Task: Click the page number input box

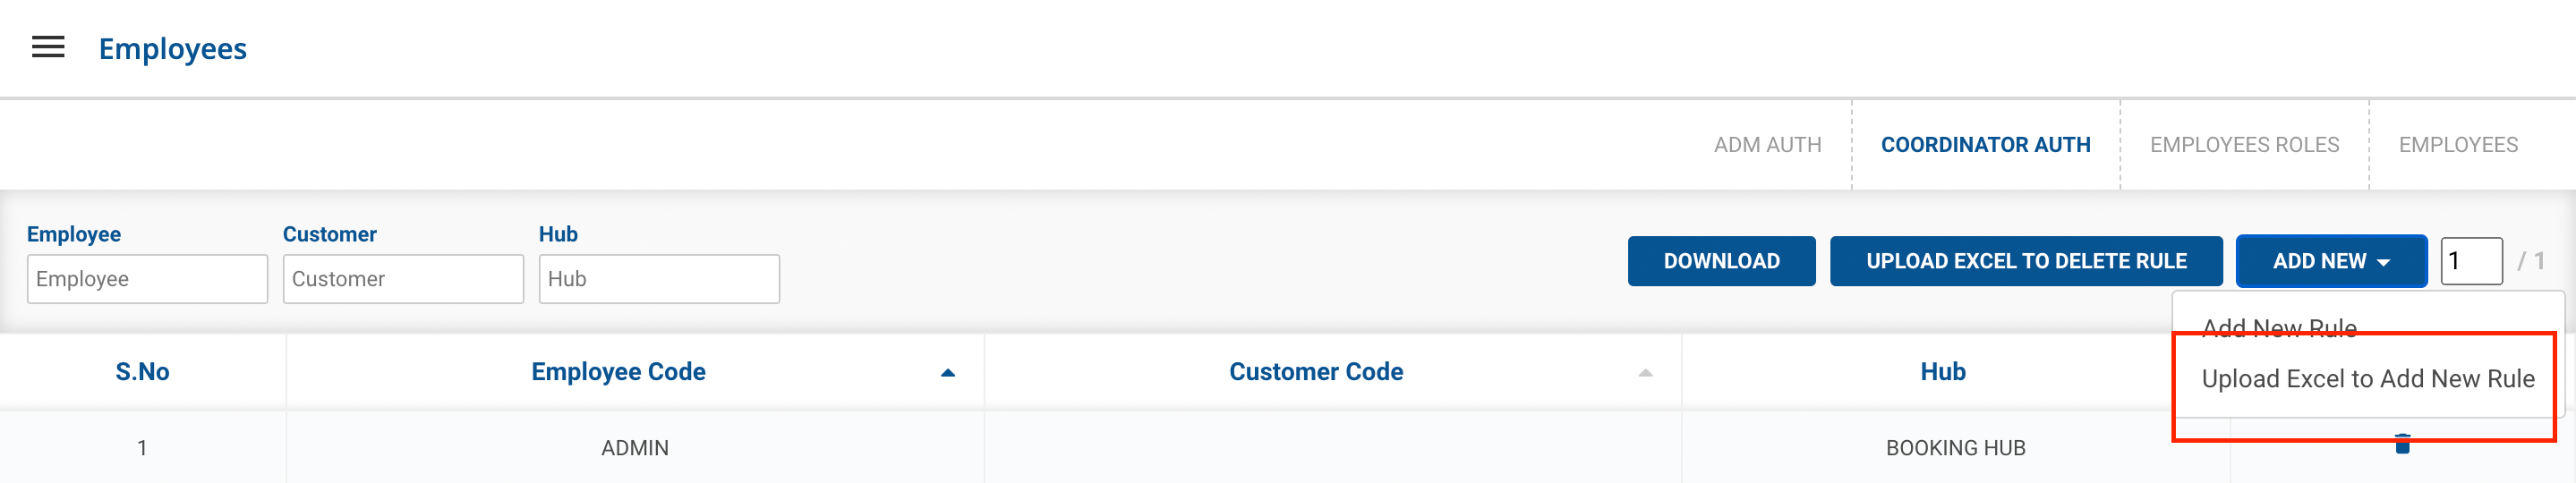Action: pyautogui.click(x=2470, y=261)
